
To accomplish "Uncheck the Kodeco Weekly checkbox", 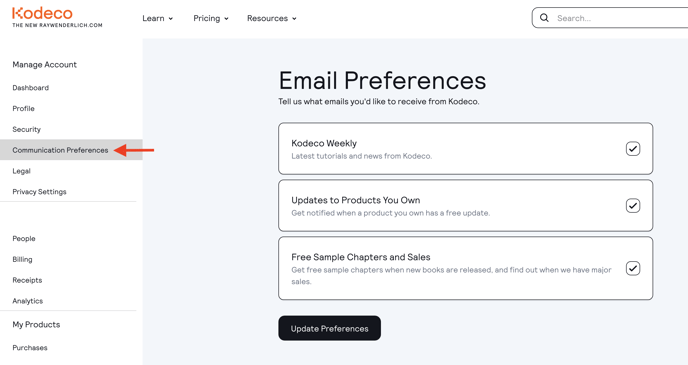I will coord(633,149).
